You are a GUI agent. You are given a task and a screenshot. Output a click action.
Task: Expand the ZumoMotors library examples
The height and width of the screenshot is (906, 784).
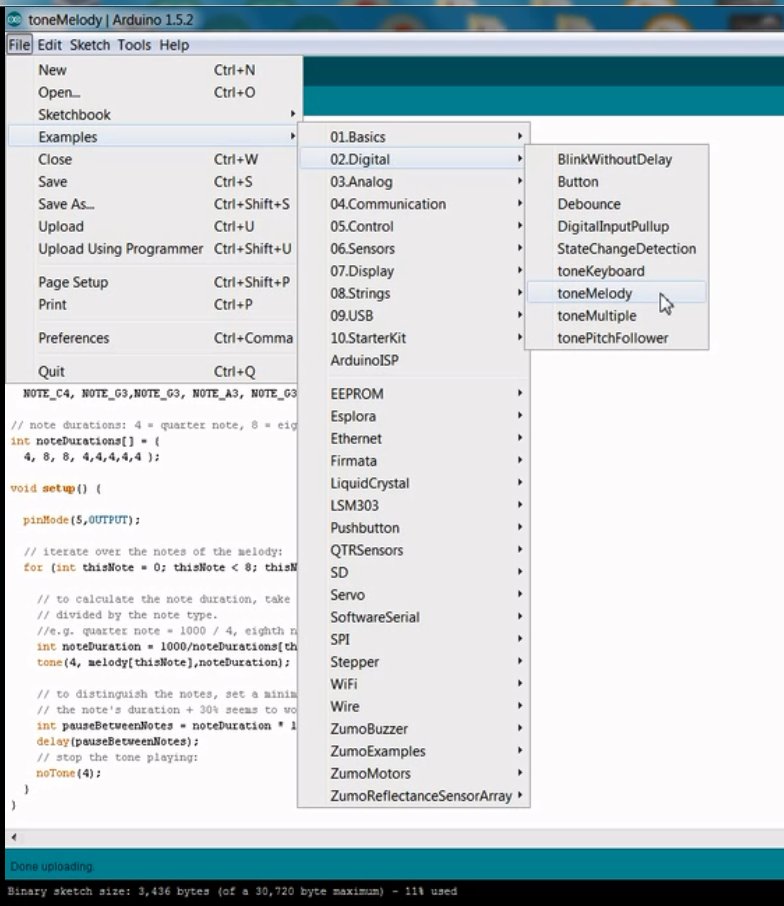(414, 774)
